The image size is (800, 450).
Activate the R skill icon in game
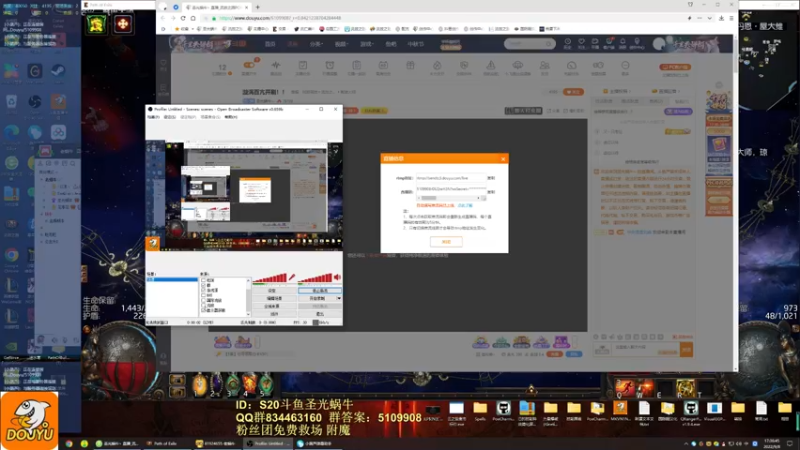click(685, 388)
